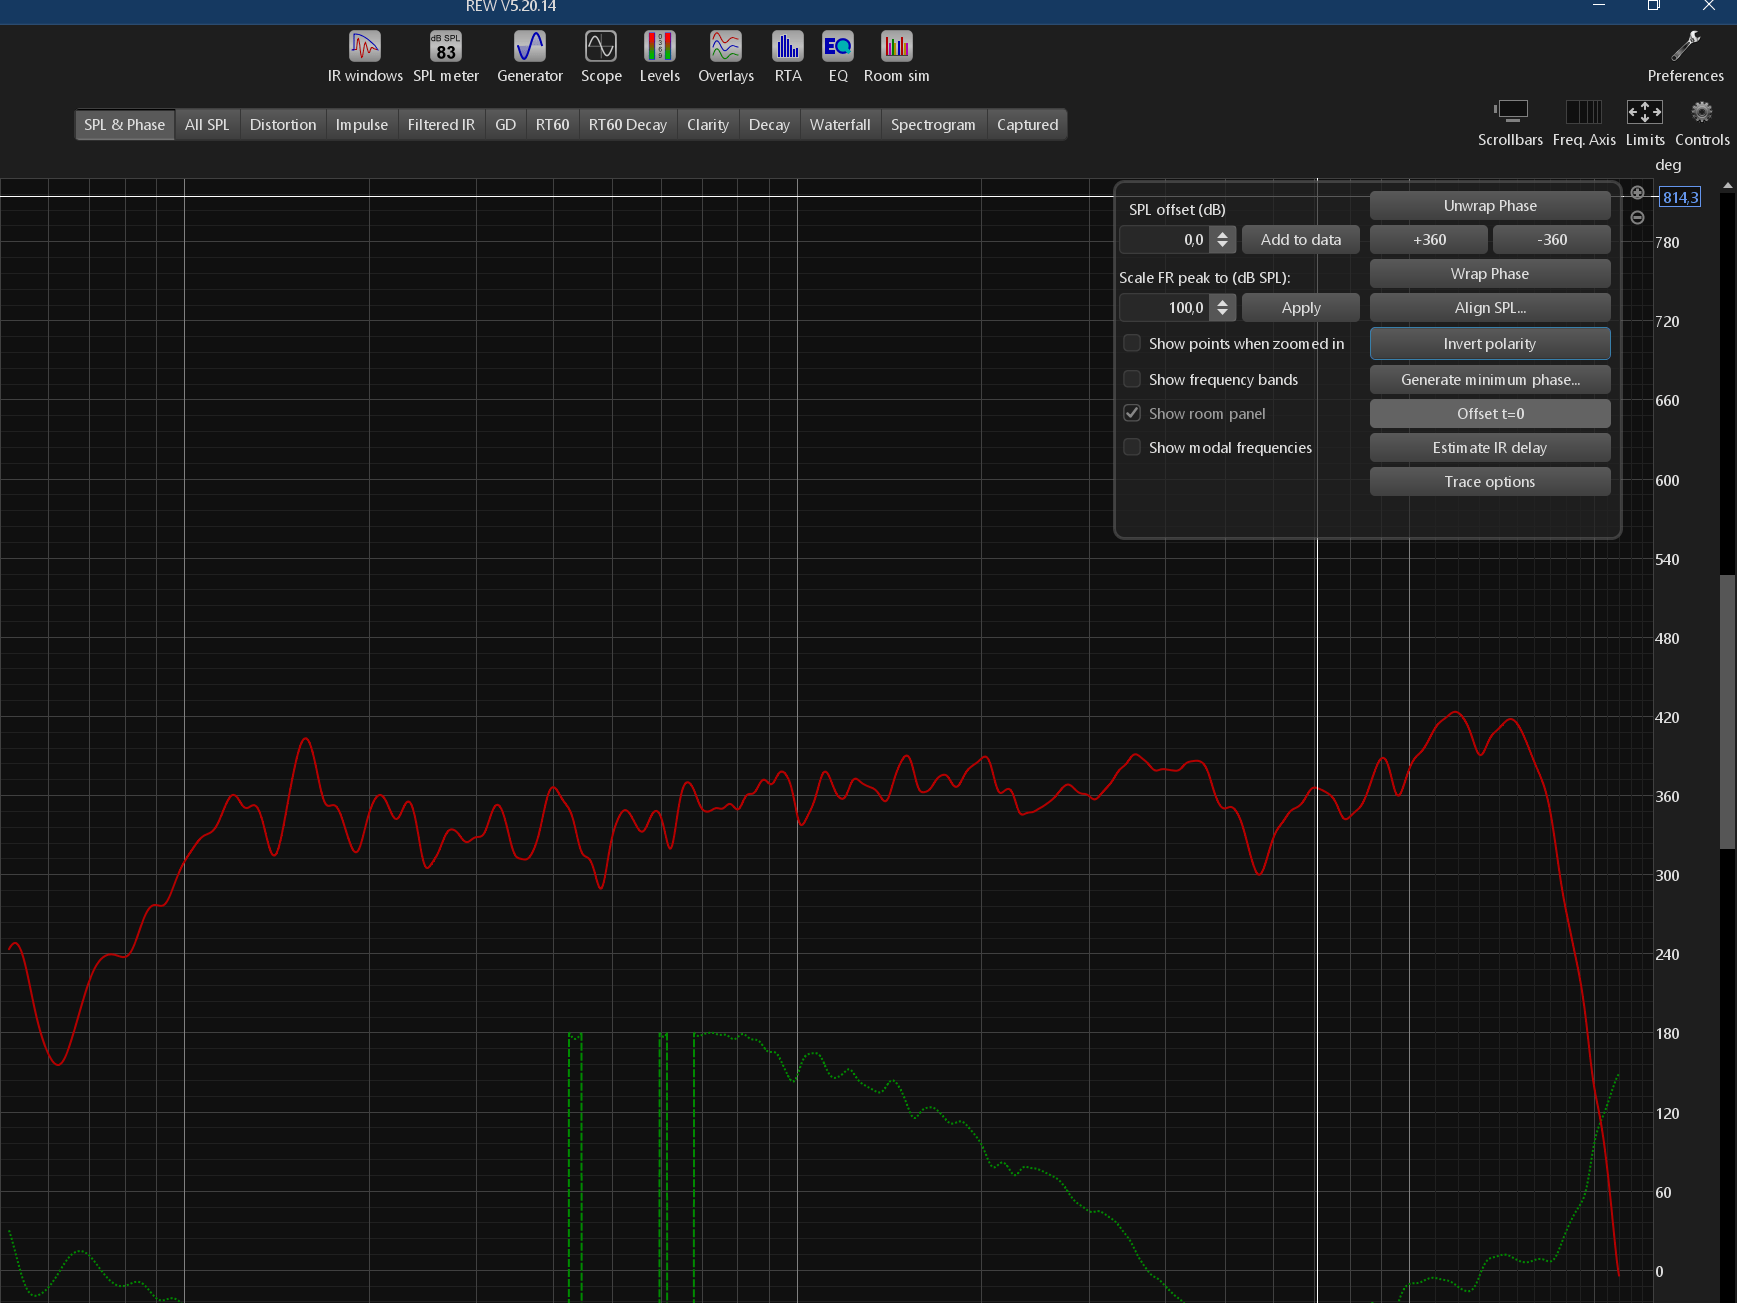Viewport: 1737px width, 1303px height.
Task: Switch to the Decay tab
Action: pyautogui.click(x=769, y=125)
